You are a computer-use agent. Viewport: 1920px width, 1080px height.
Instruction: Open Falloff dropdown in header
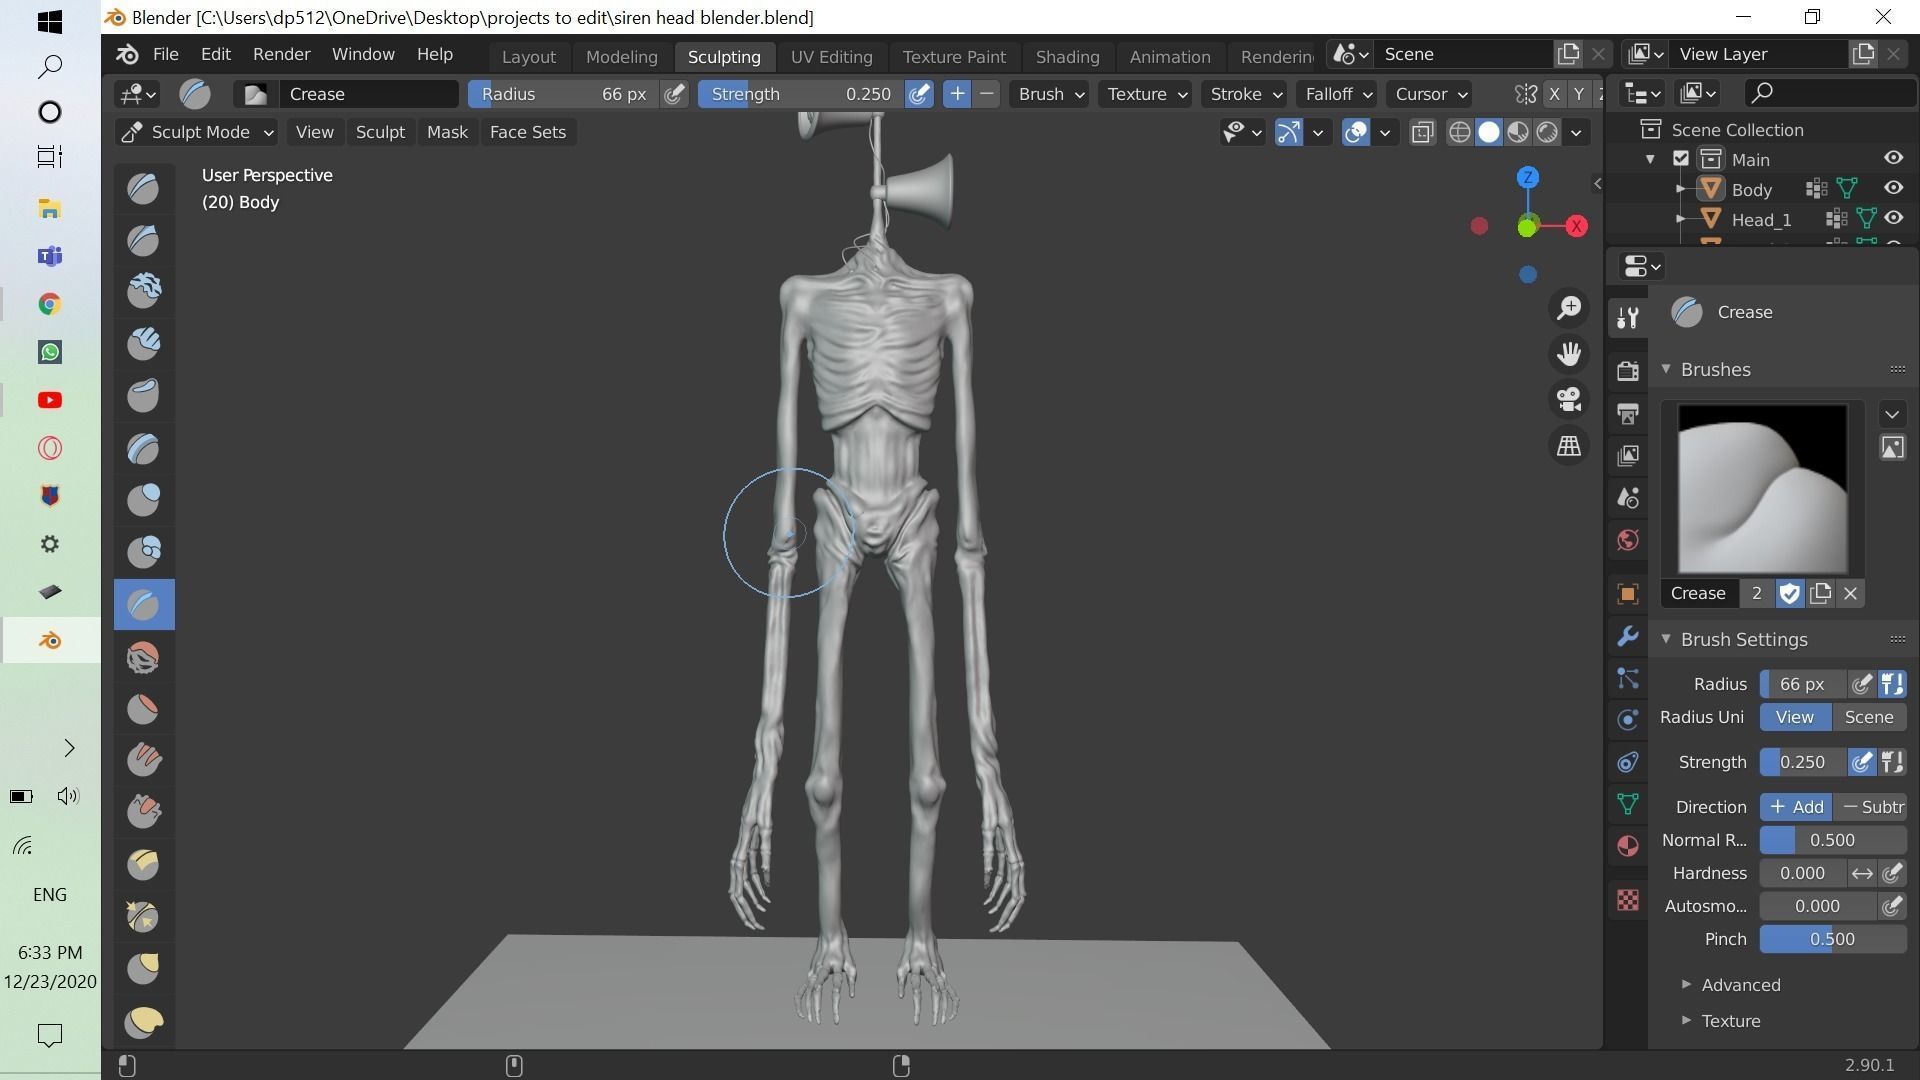(1337, 94)
